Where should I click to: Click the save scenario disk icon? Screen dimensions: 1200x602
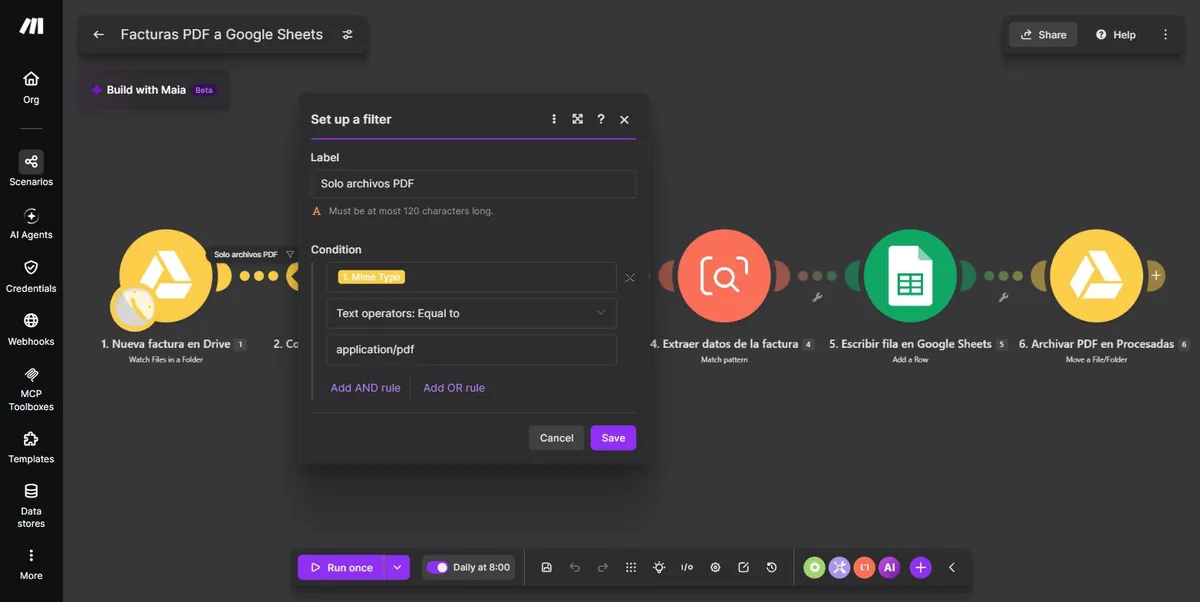point(546,567)
